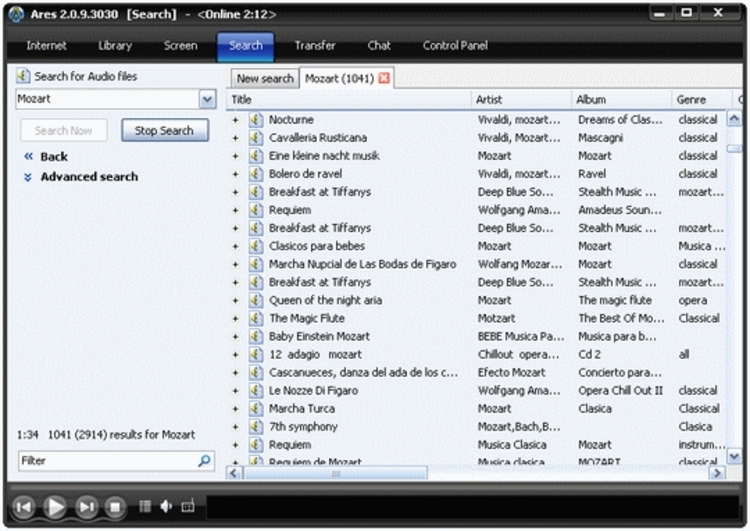The height and width of the screenshot is (531, 750).
Task: Click the Search Now button
Action: coord(64,131)
